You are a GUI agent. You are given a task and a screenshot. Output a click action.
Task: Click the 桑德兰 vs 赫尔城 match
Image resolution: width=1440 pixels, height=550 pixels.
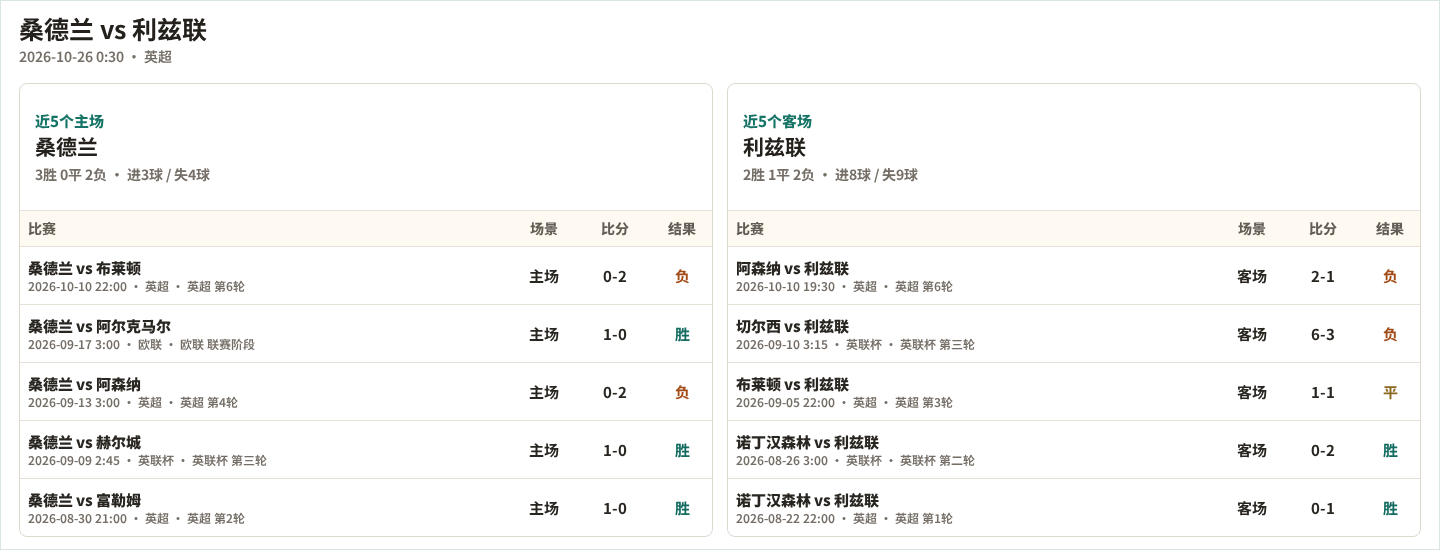coord(366,450)
